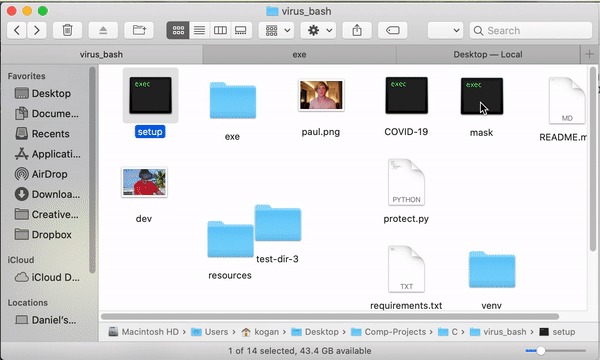
Task: Click the 'protect.py' file name label
Action: tap(406, 219)
